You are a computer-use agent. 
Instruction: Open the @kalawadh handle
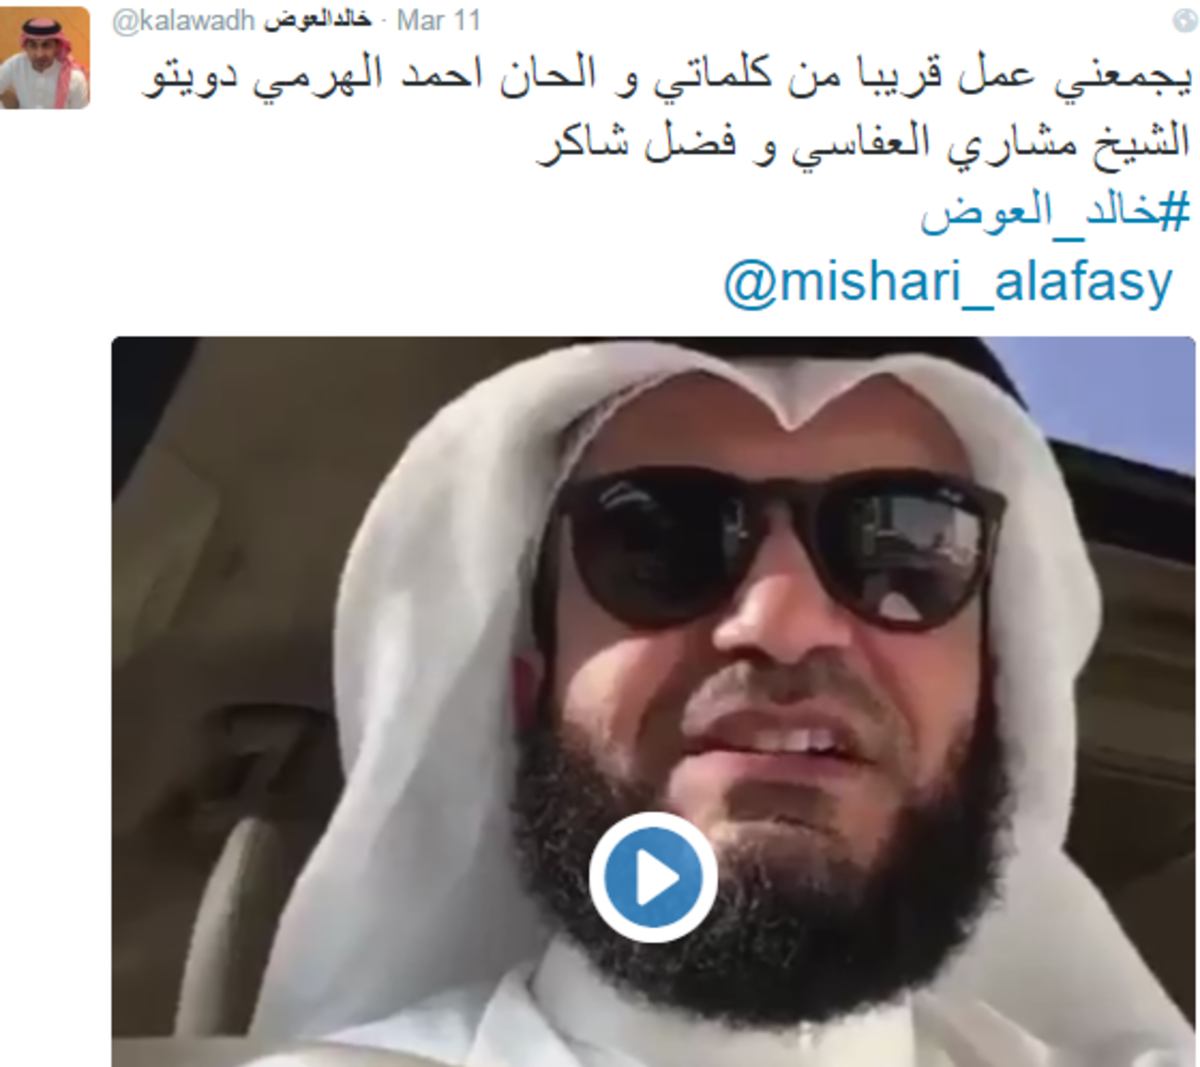tap(183, 20)
